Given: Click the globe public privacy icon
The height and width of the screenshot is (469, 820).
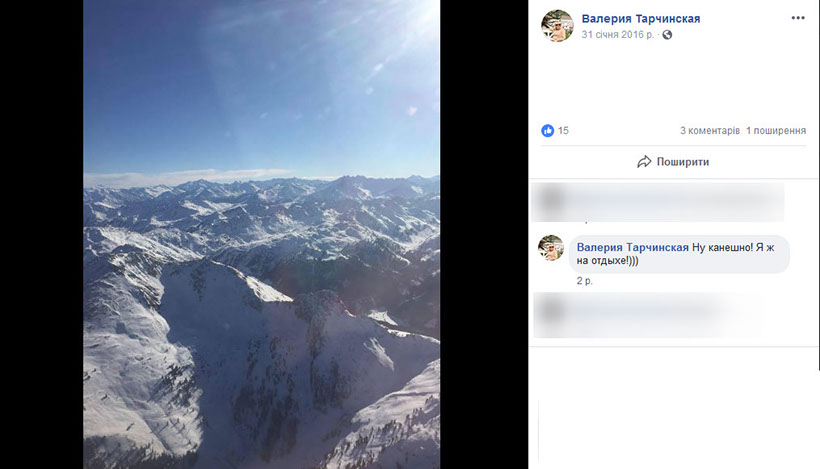Looking at the screenshot, I should point(667,35).
